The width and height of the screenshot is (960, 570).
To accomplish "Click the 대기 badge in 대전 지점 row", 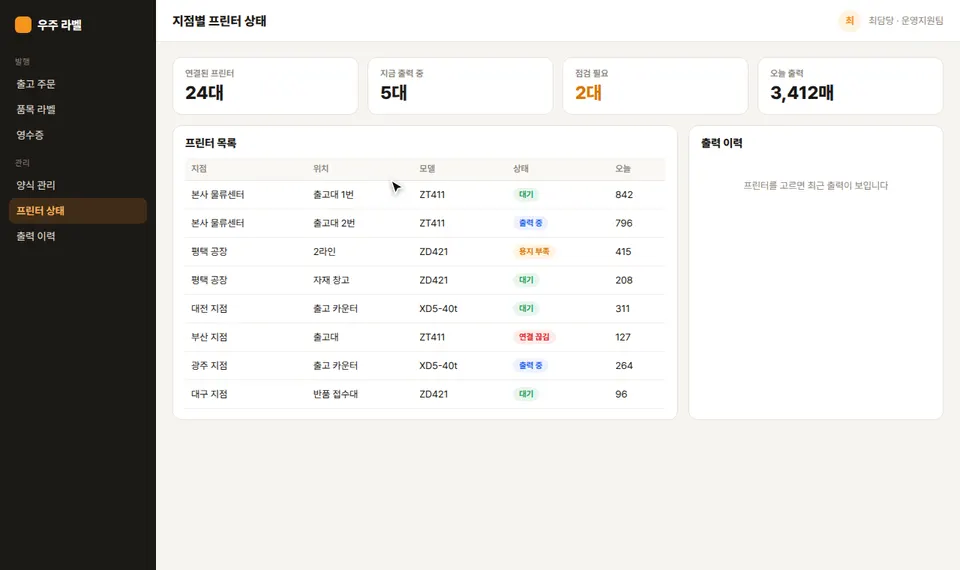I will pos(527,309).
